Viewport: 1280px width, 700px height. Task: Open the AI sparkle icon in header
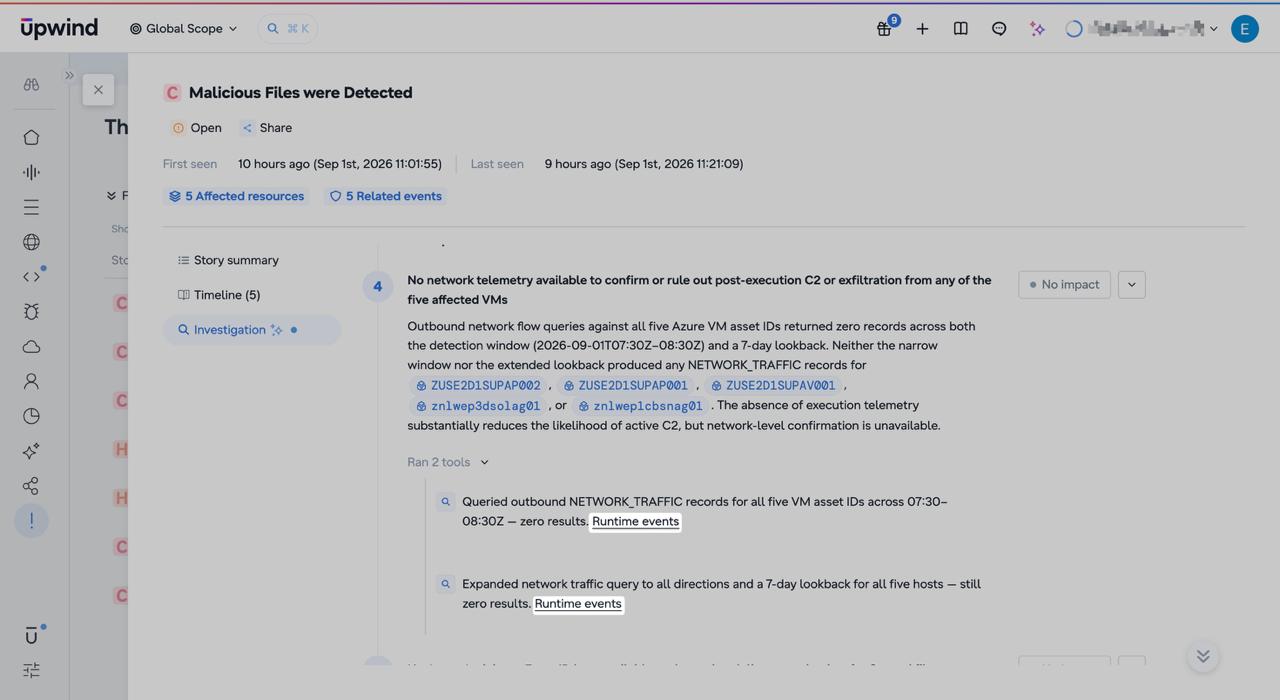1037,29
